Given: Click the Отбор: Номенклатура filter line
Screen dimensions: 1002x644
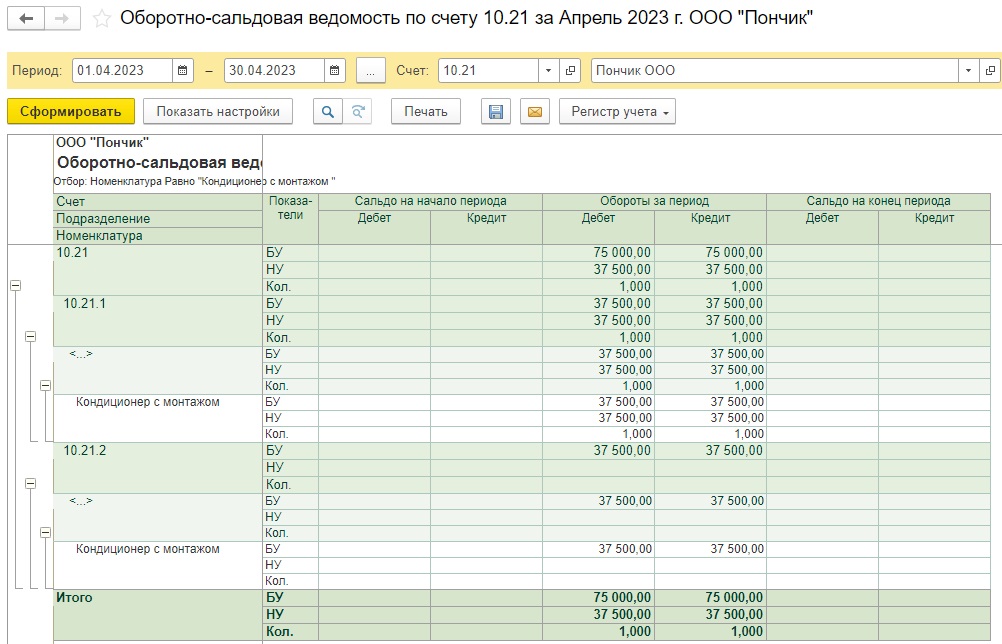Looking at the screenshot, I should (194, 181).
